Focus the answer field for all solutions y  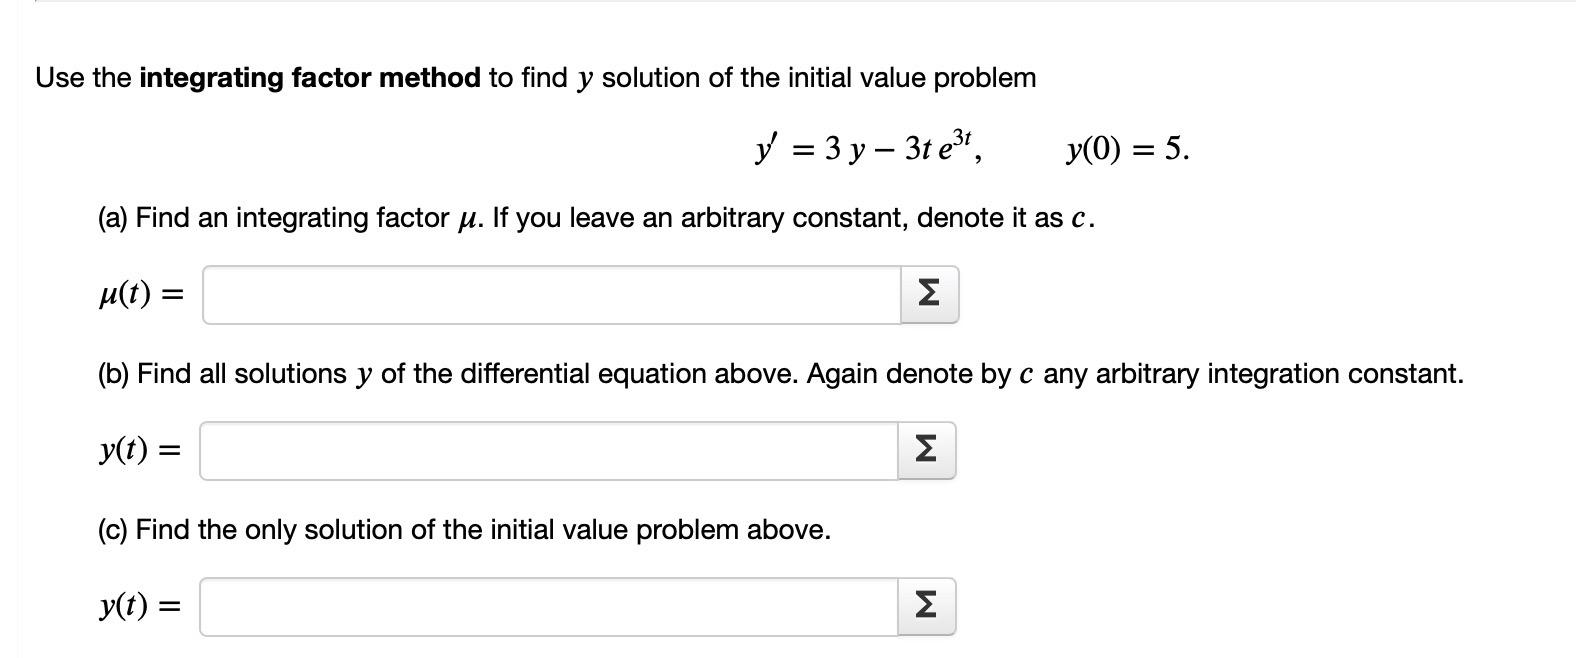click(x=550, y=450)
